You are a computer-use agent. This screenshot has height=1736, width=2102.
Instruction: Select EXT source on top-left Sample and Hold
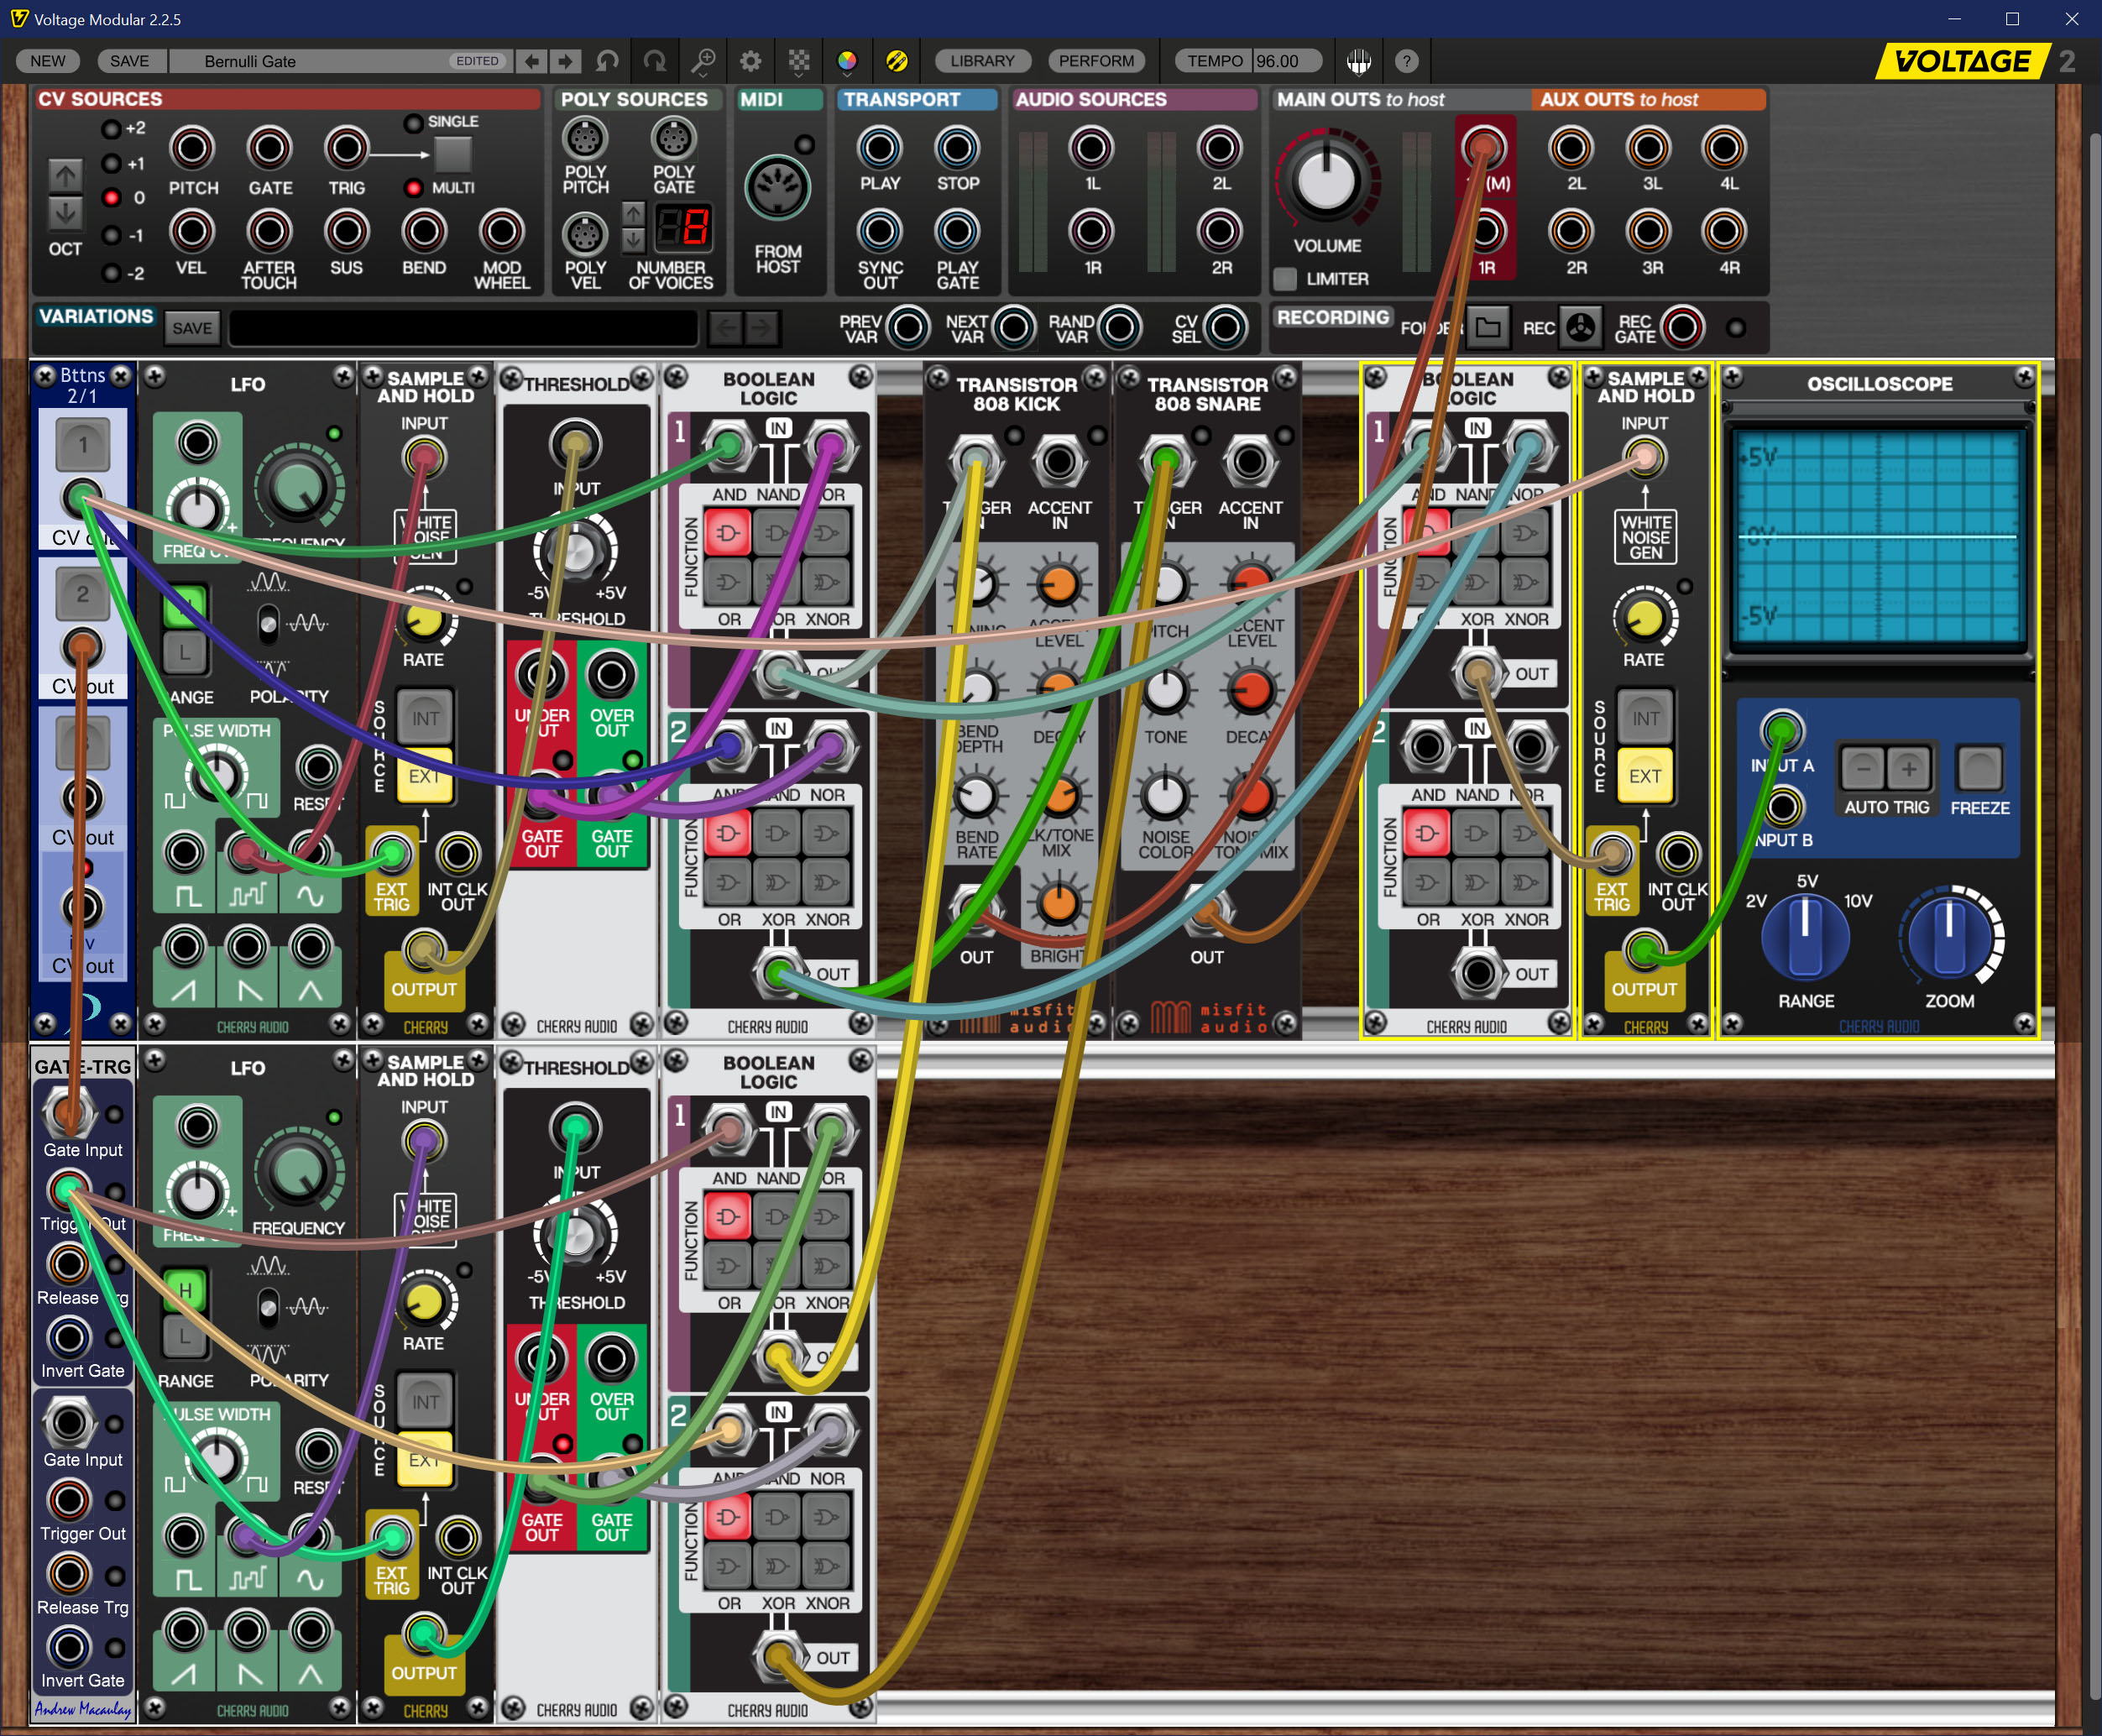tap(425, 776)
